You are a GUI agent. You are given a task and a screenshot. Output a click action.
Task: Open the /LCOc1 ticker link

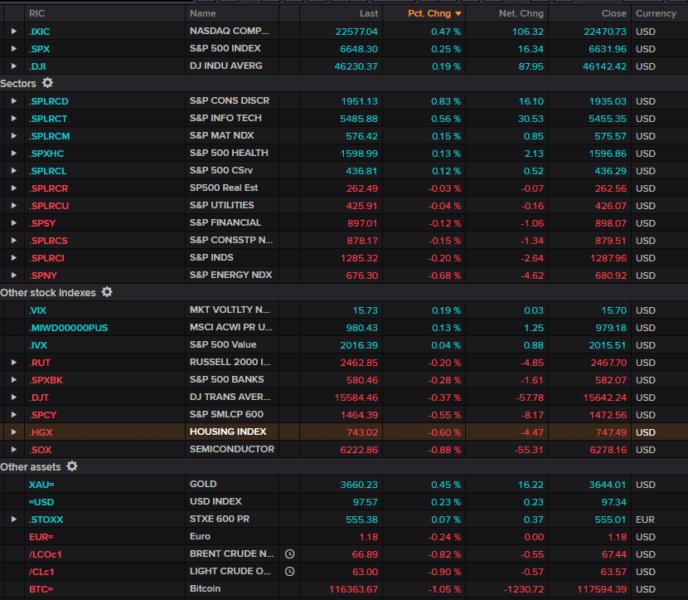point(46,554)
